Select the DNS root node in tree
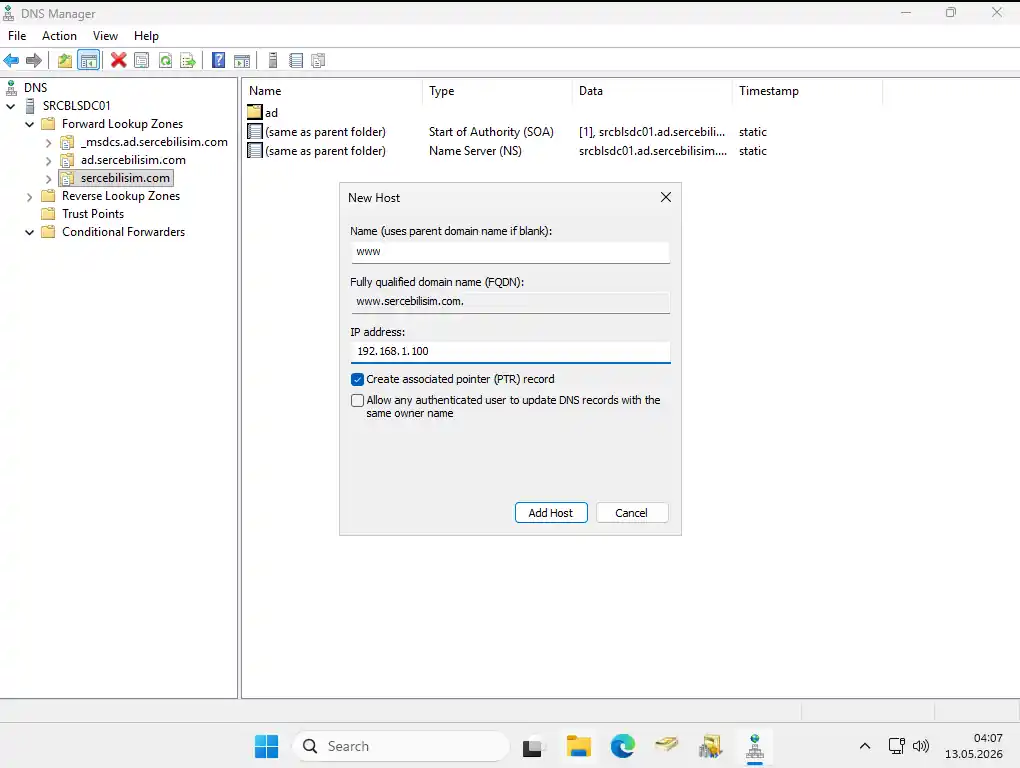The height and width of the screenshot is (768, 1020). (35, 88)
